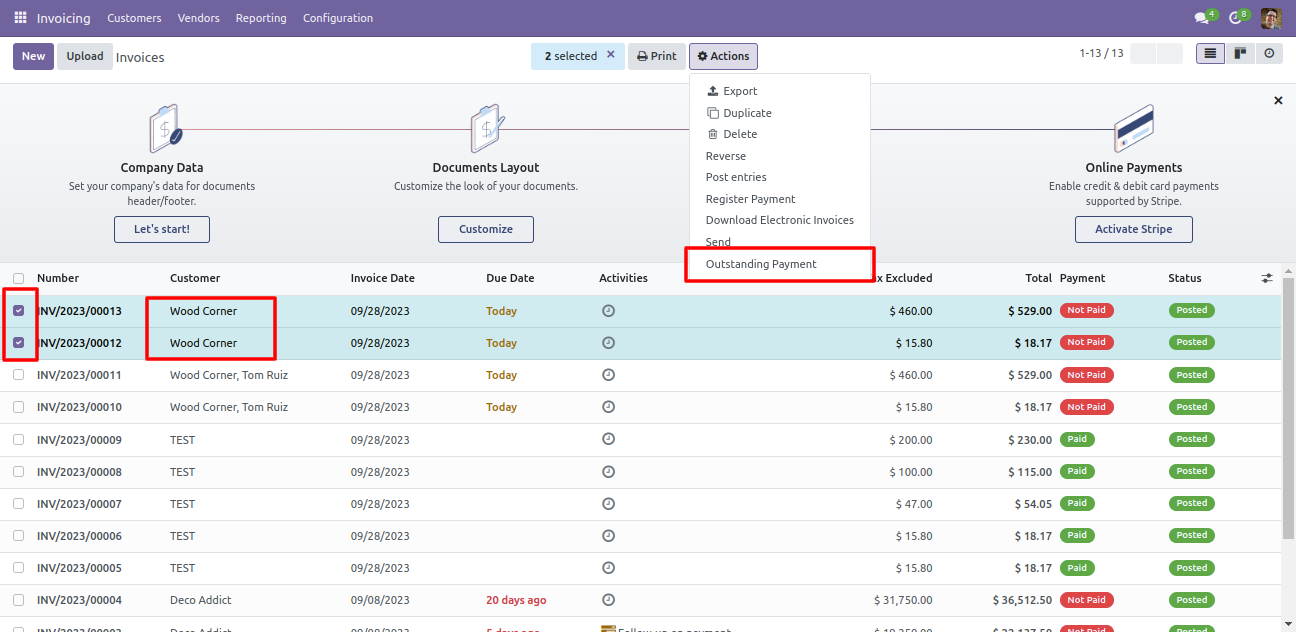
Task: Click activity clock for INV/2023/00010
Action: pyautogui.click(x=608, y=407)
